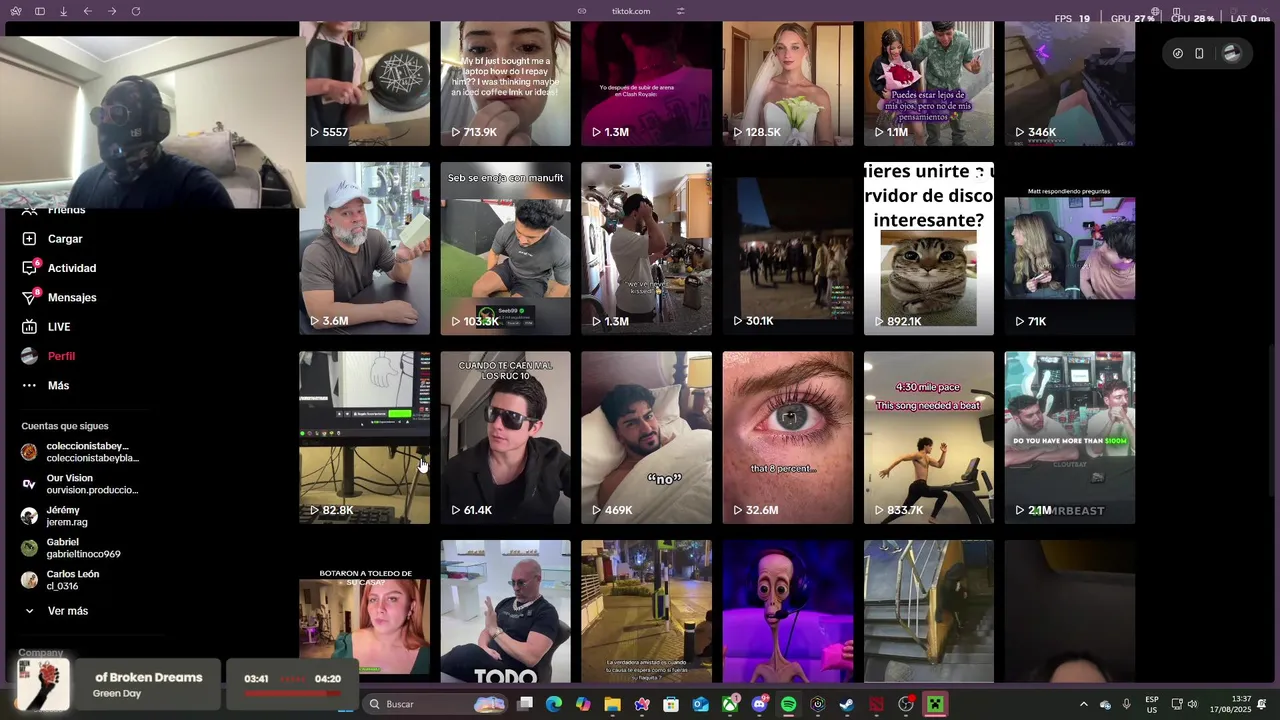Open Matt respondiendo preguntas video 71K
1280x720 pixels.
1070,248
